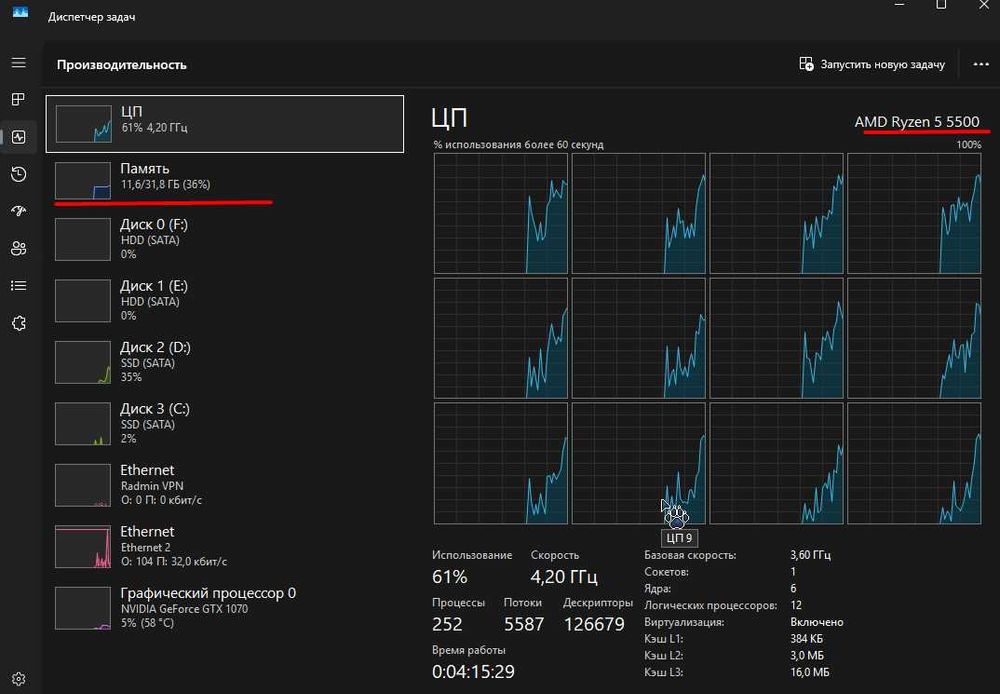Click the Run new task icon

(806, 64)
